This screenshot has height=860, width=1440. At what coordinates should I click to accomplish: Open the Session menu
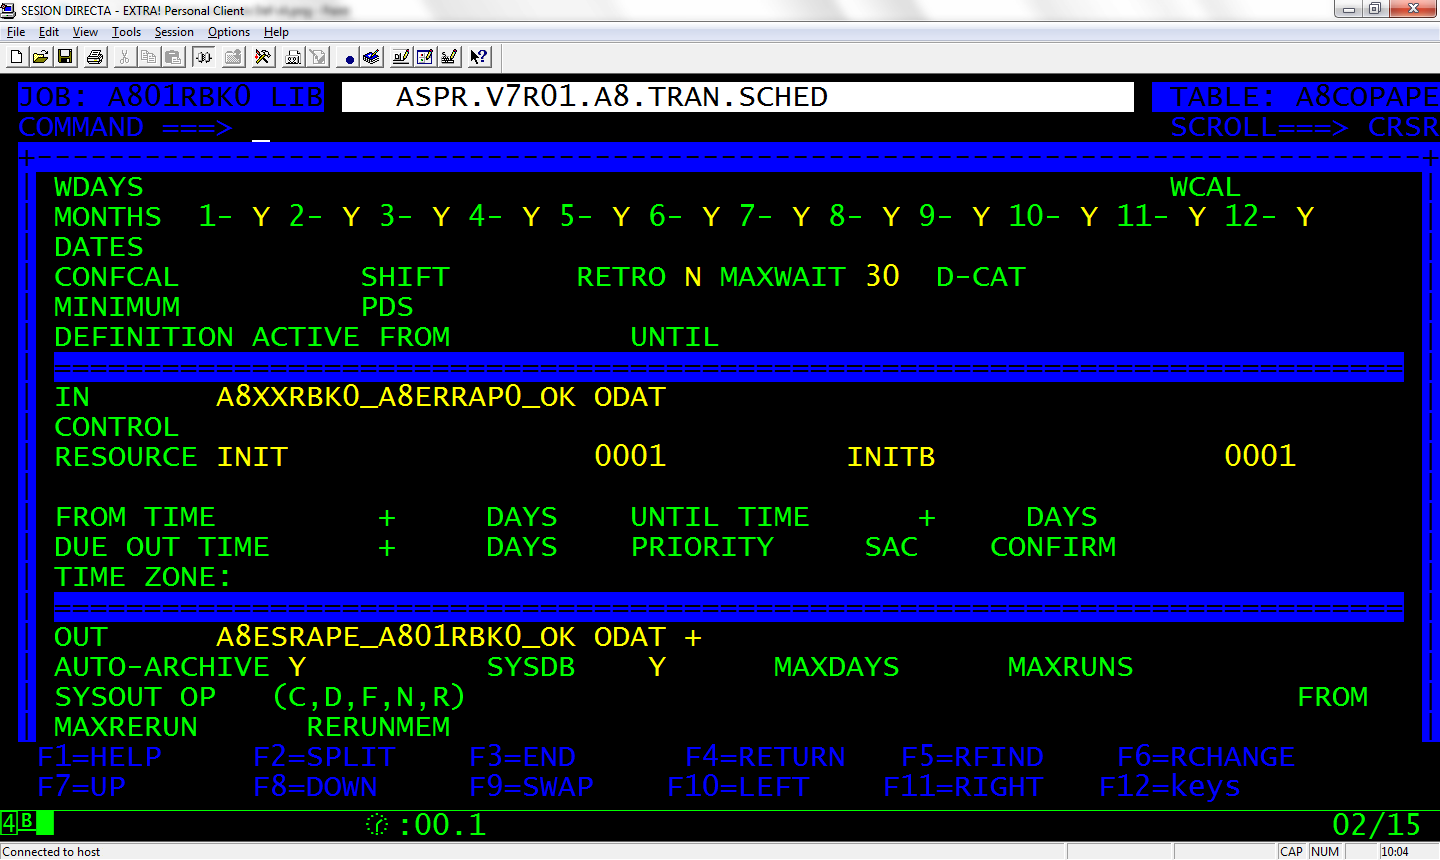coord(173,31)
